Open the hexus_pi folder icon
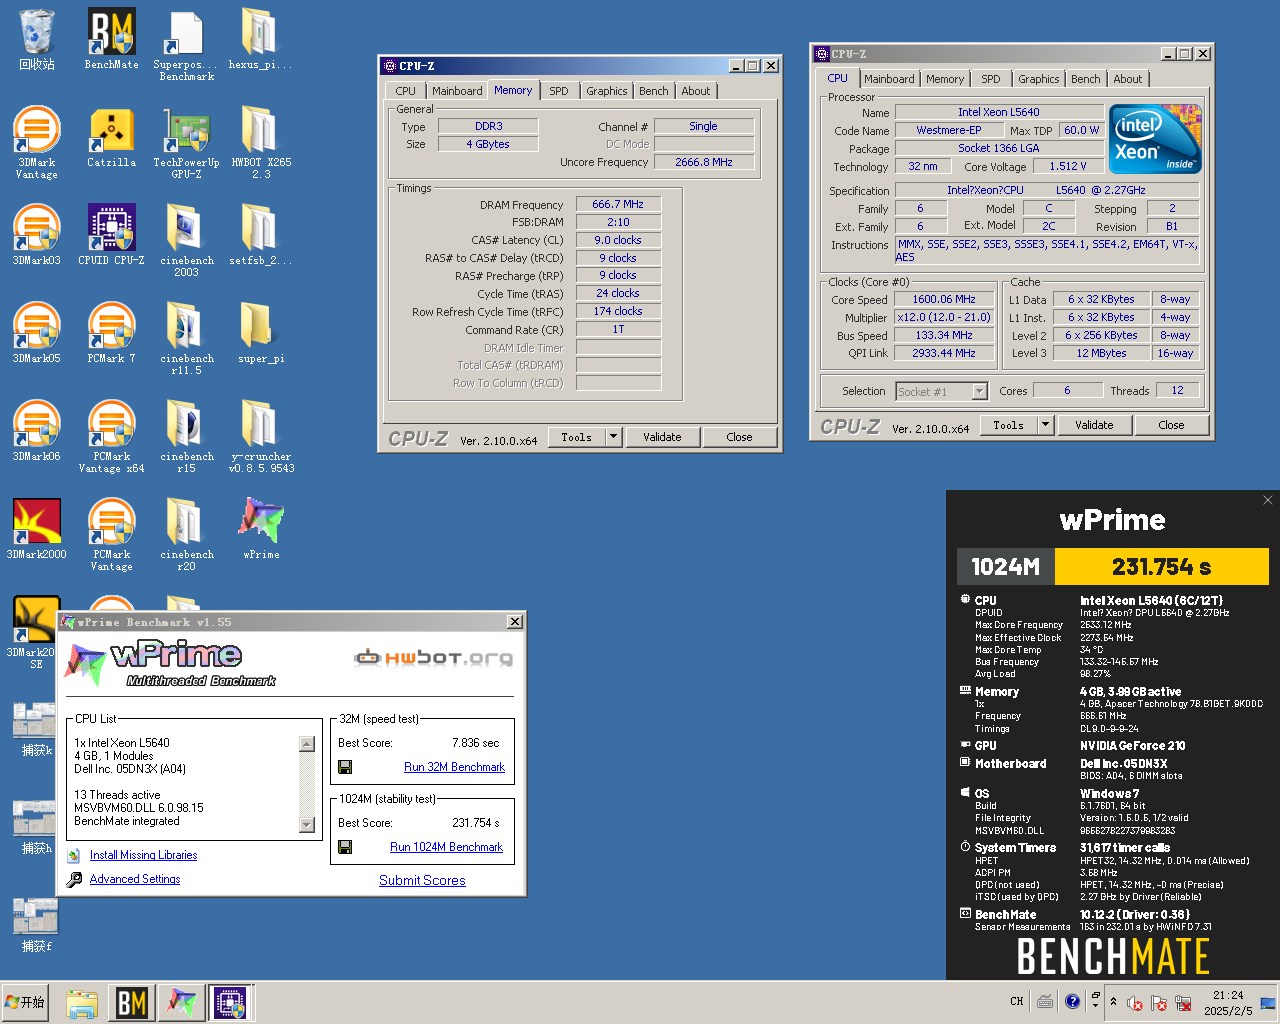1280x1024 pixels. tap(260, 40)
